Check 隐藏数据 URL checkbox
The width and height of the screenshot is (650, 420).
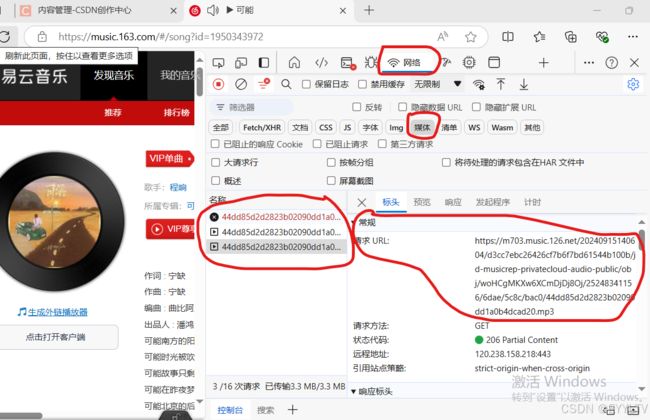(x=402, y=107)
